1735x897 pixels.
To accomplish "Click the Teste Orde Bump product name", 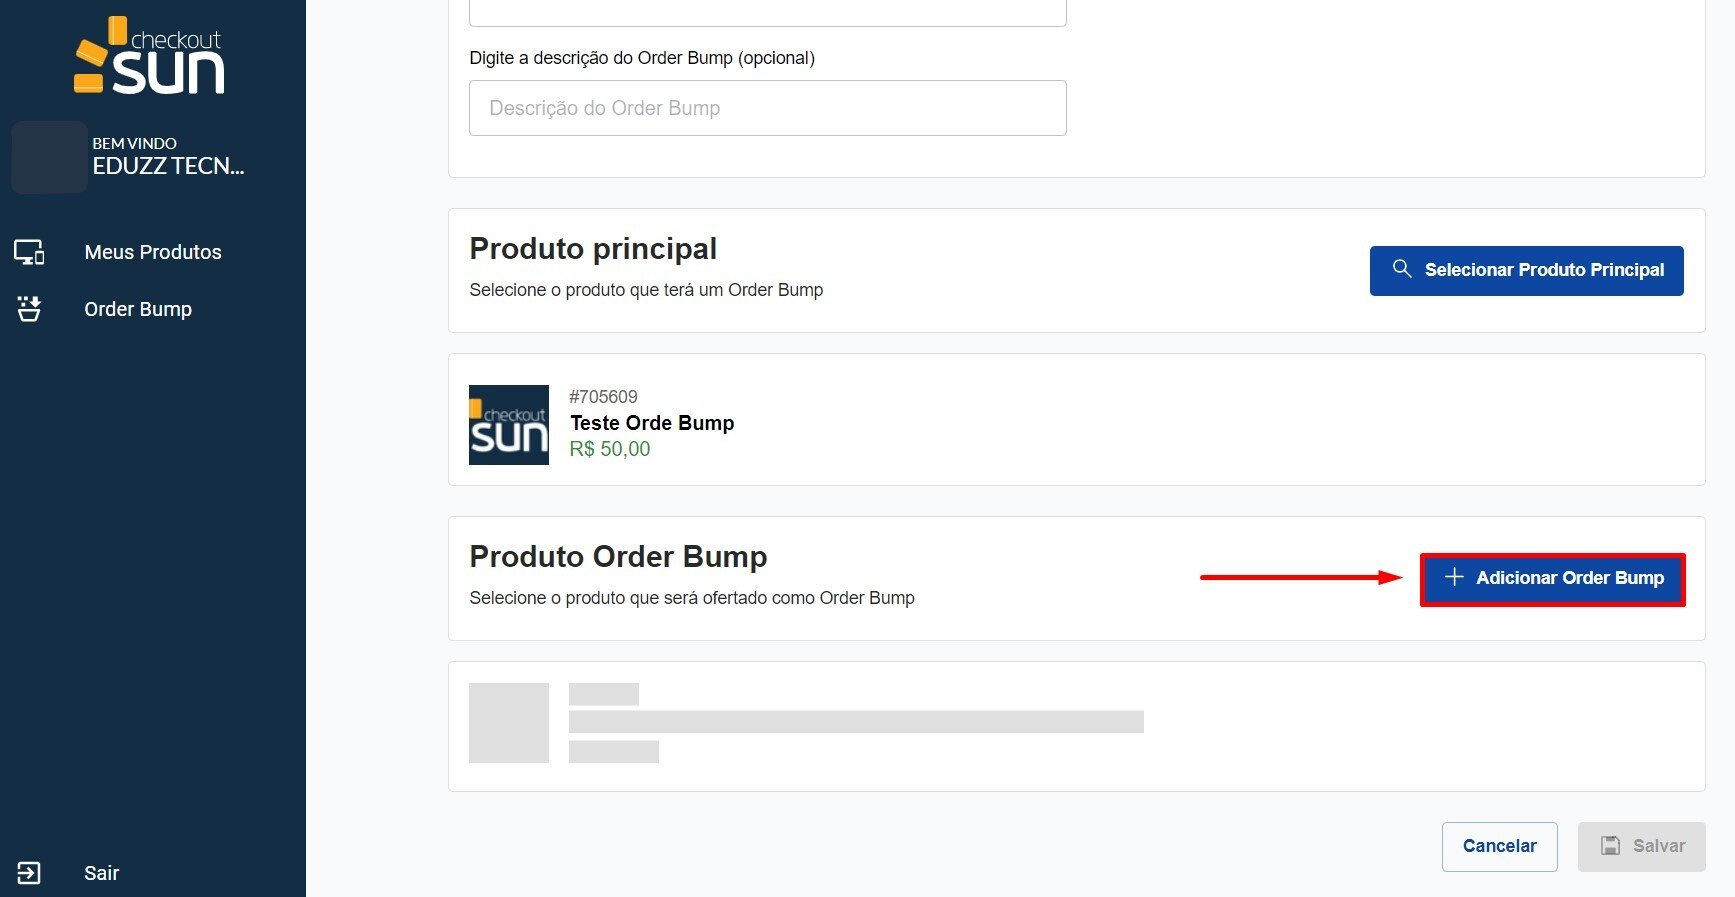I will click(652, 423).
